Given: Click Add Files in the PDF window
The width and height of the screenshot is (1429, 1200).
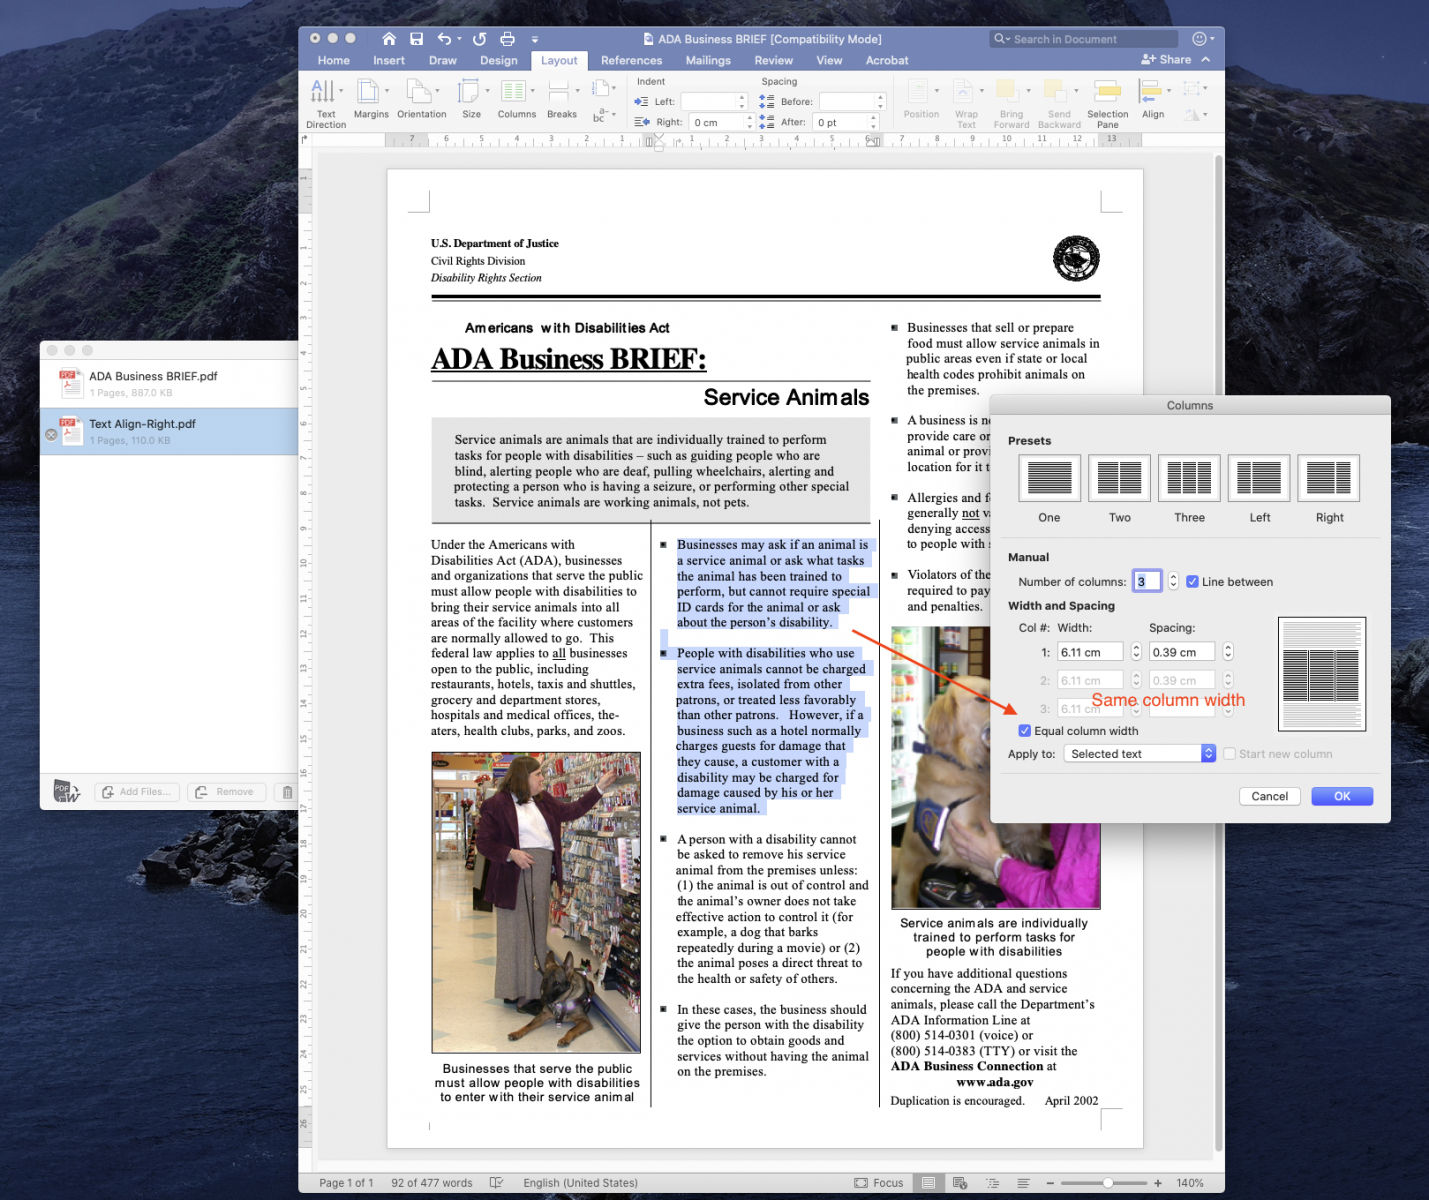Looking at the screenshot, I should pos(137,792).
